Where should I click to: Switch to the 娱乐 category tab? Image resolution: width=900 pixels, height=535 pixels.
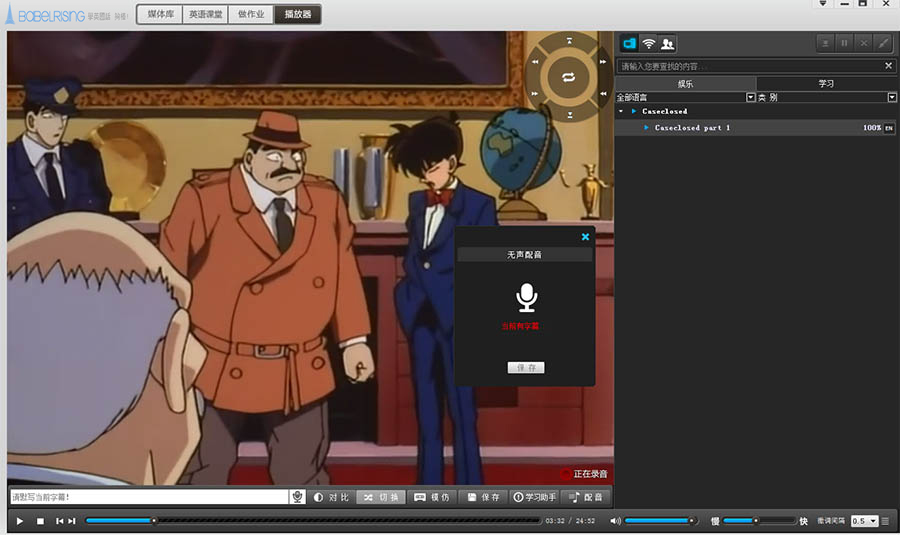[x=685, y=84]
